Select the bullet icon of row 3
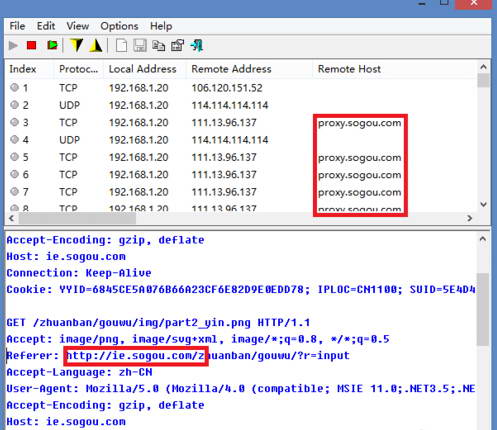The height and width of the screenshot is (430, 497). click(x=14, y=122)
